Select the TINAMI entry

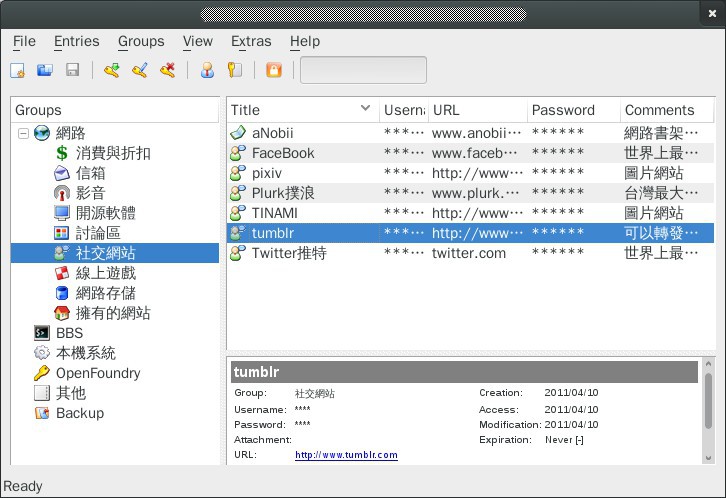pos(470,213)
